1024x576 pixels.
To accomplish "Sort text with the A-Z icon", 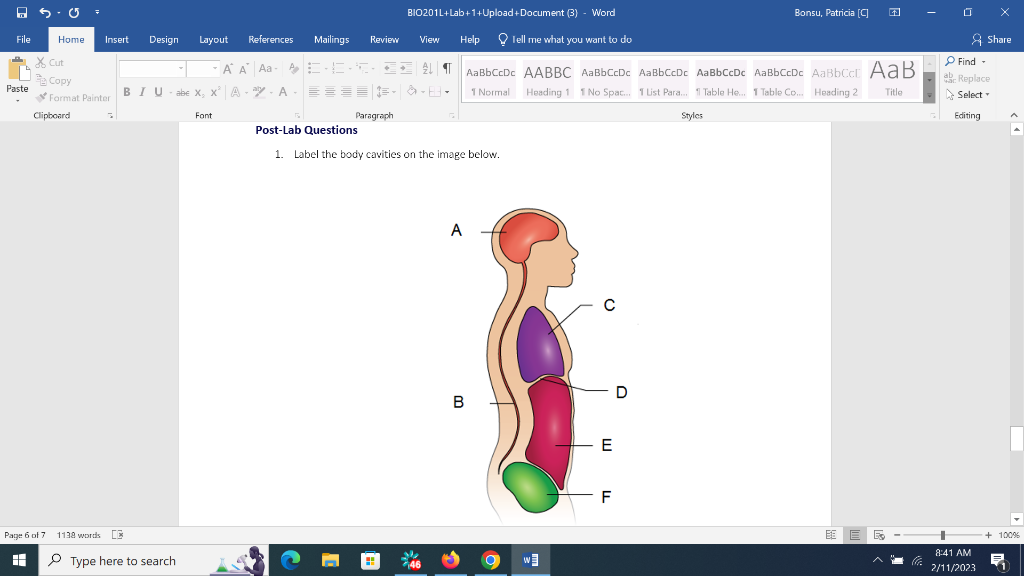I will [427, 69].
